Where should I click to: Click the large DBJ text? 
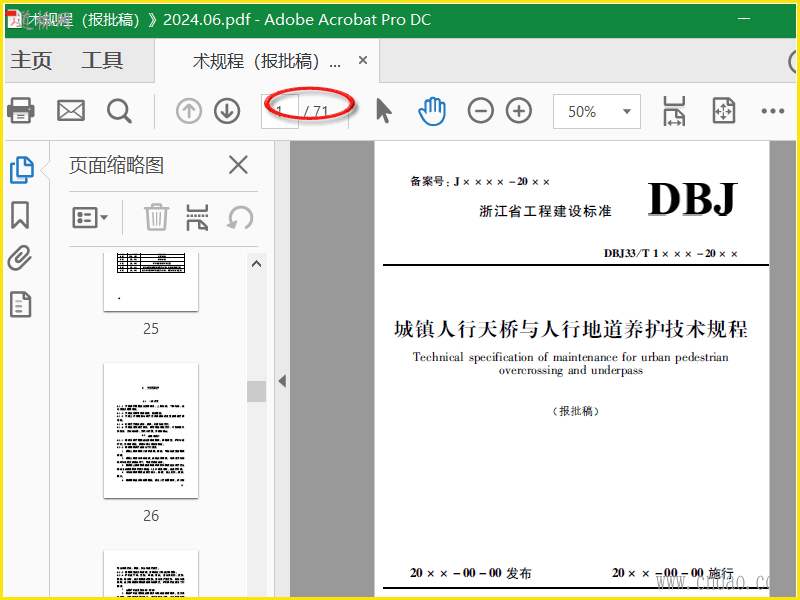pos(692,199)
